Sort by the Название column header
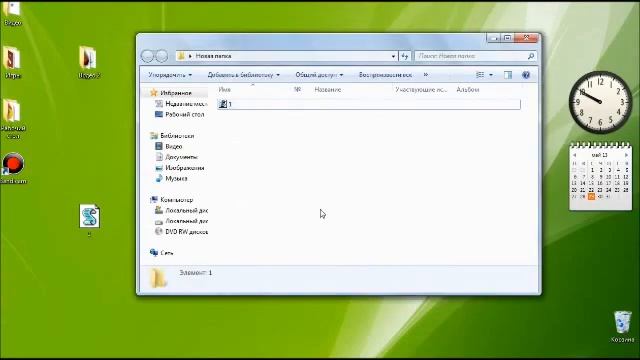The image size is (640, 360). click(328, 89)
